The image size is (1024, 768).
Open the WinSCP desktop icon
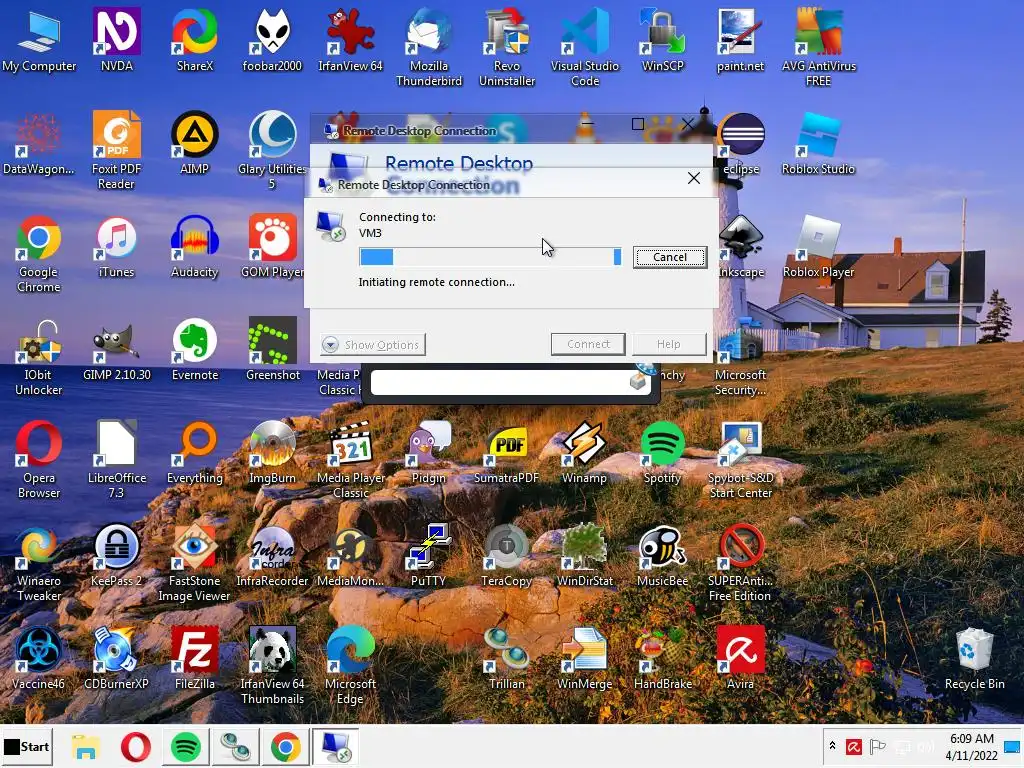(x=662, y=39)
